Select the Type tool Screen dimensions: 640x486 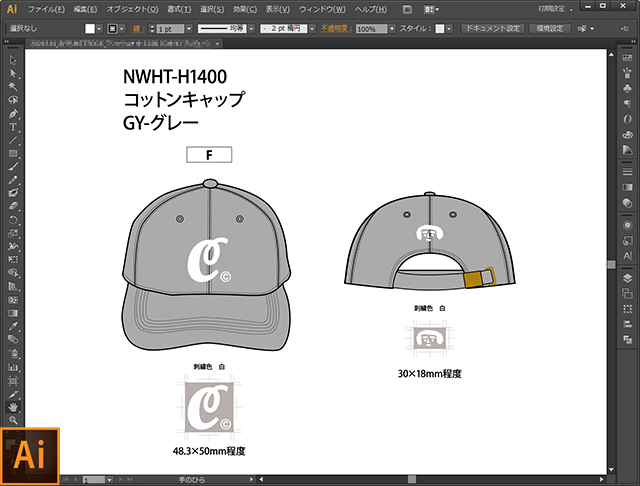(13, 127)
